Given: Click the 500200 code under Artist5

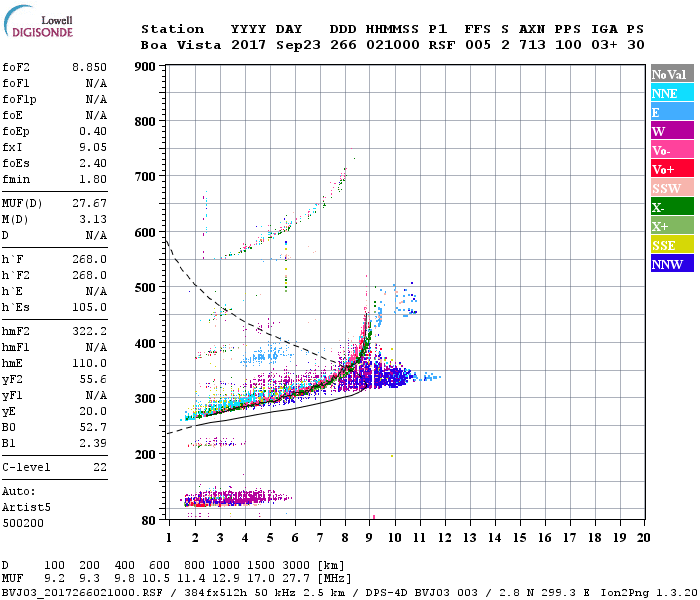Looking at the screenshot, I should click(x=23, y=523).
